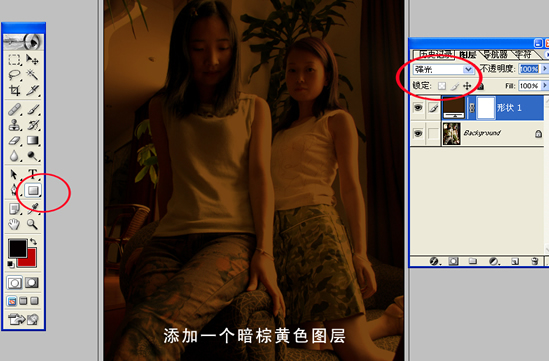Toggle mask link on 形状 1 layer

tap(471, 108)
